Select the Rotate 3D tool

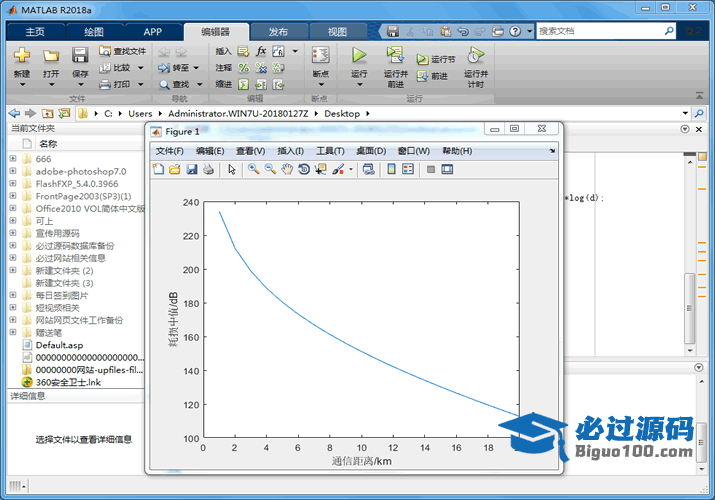(x=304, y=170)
